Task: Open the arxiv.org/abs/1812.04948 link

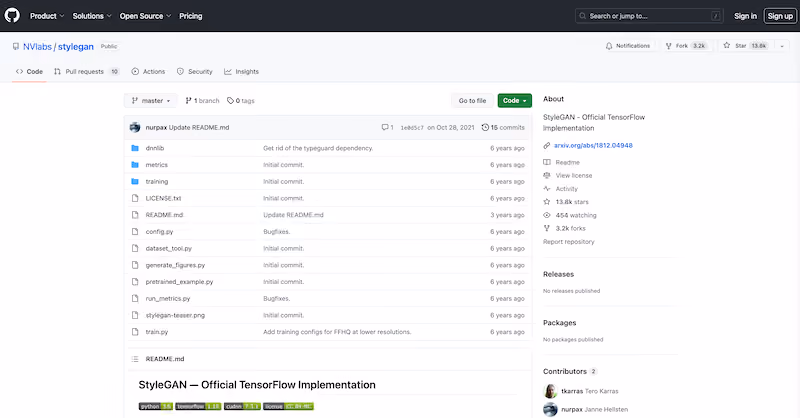Action: [593, 145]
